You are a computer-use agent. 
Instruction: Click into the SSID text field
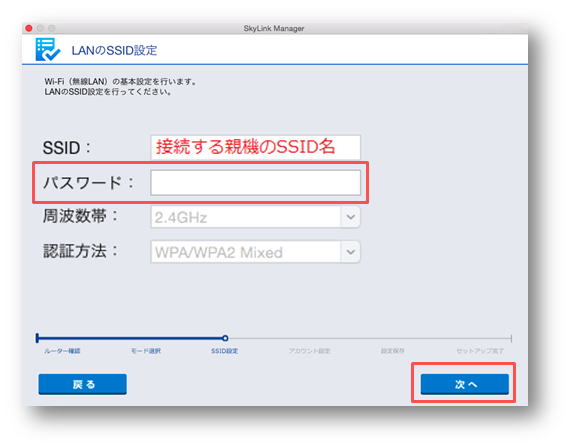pos(256,147)
